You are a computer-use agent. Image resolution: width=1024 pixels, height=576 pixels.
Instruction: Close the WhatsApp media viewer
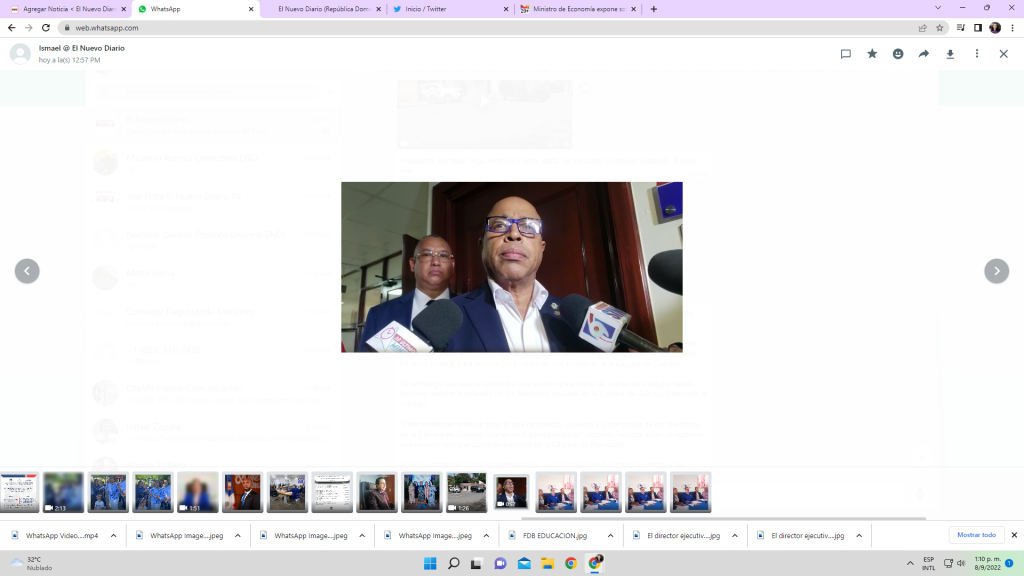(x=1003, y=54)
